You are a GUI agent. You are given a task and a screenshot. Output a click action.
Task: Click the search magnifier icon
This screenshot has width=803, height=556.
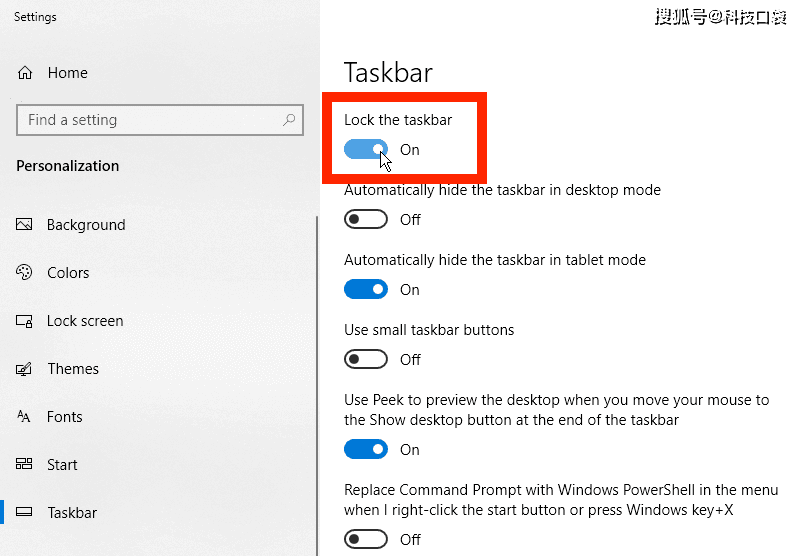289,120
